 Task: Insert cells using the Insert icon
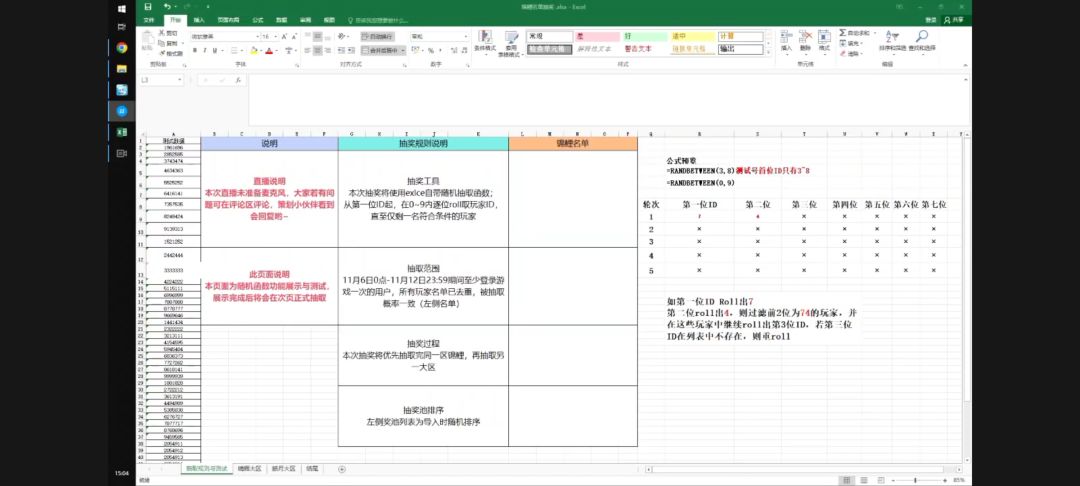(x=786, y=41)
